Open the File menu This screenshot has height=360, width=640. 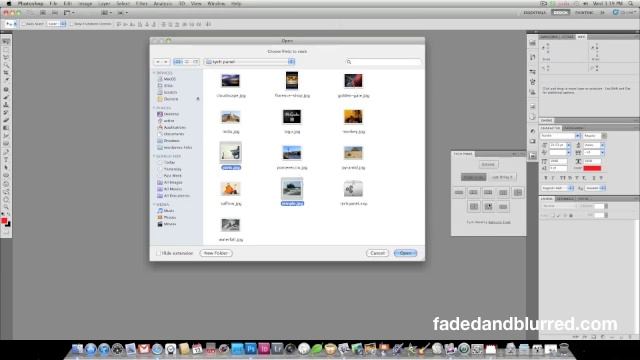click(53, 4)
